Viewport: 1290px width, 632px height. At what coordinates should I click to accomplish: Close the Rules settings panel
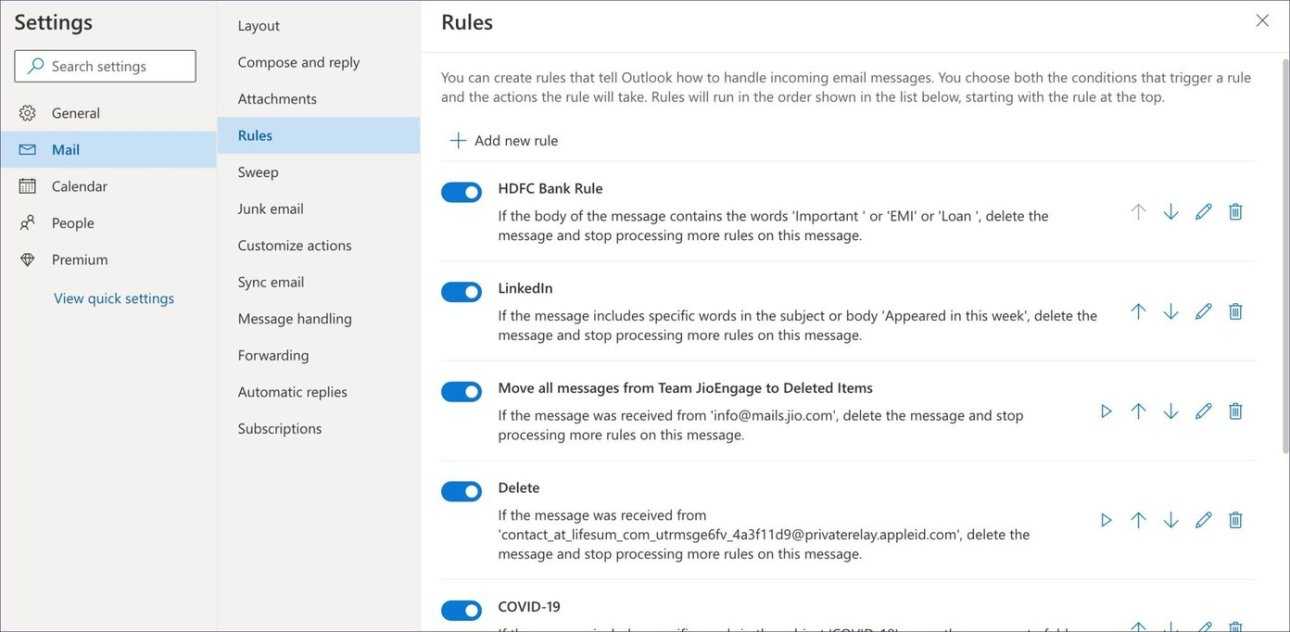point(1262,21)
